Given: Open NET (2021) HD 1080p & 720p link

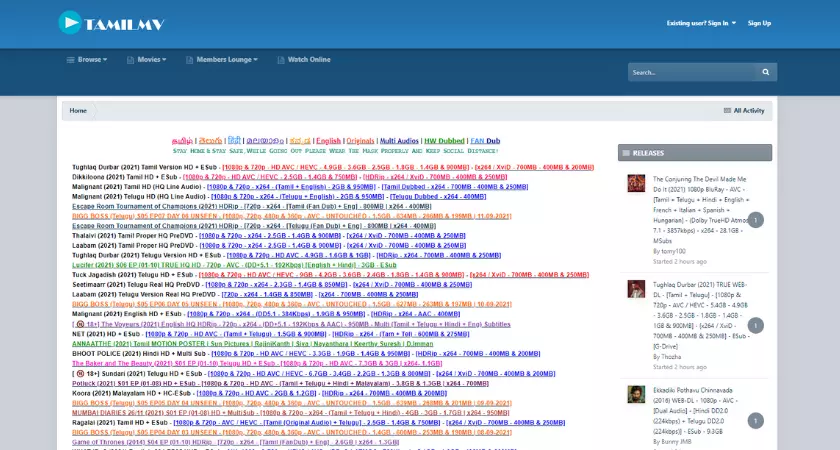Looking at the screenshot, I should (236, 334).
